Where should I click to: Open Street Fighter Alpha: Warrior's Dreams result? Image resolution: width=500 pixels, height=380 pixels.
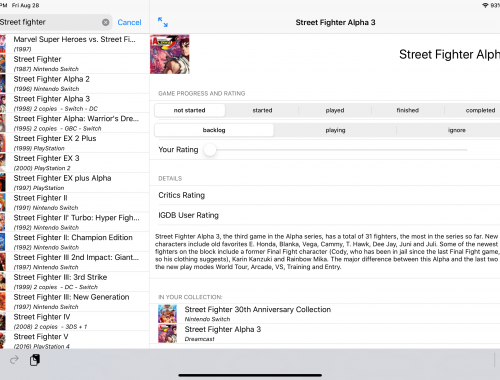(x=75, y=123)
